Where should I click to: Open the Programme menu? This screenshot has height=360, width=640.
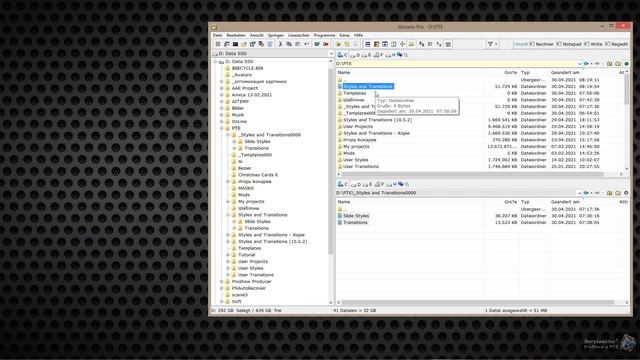[x=324, y=36]
